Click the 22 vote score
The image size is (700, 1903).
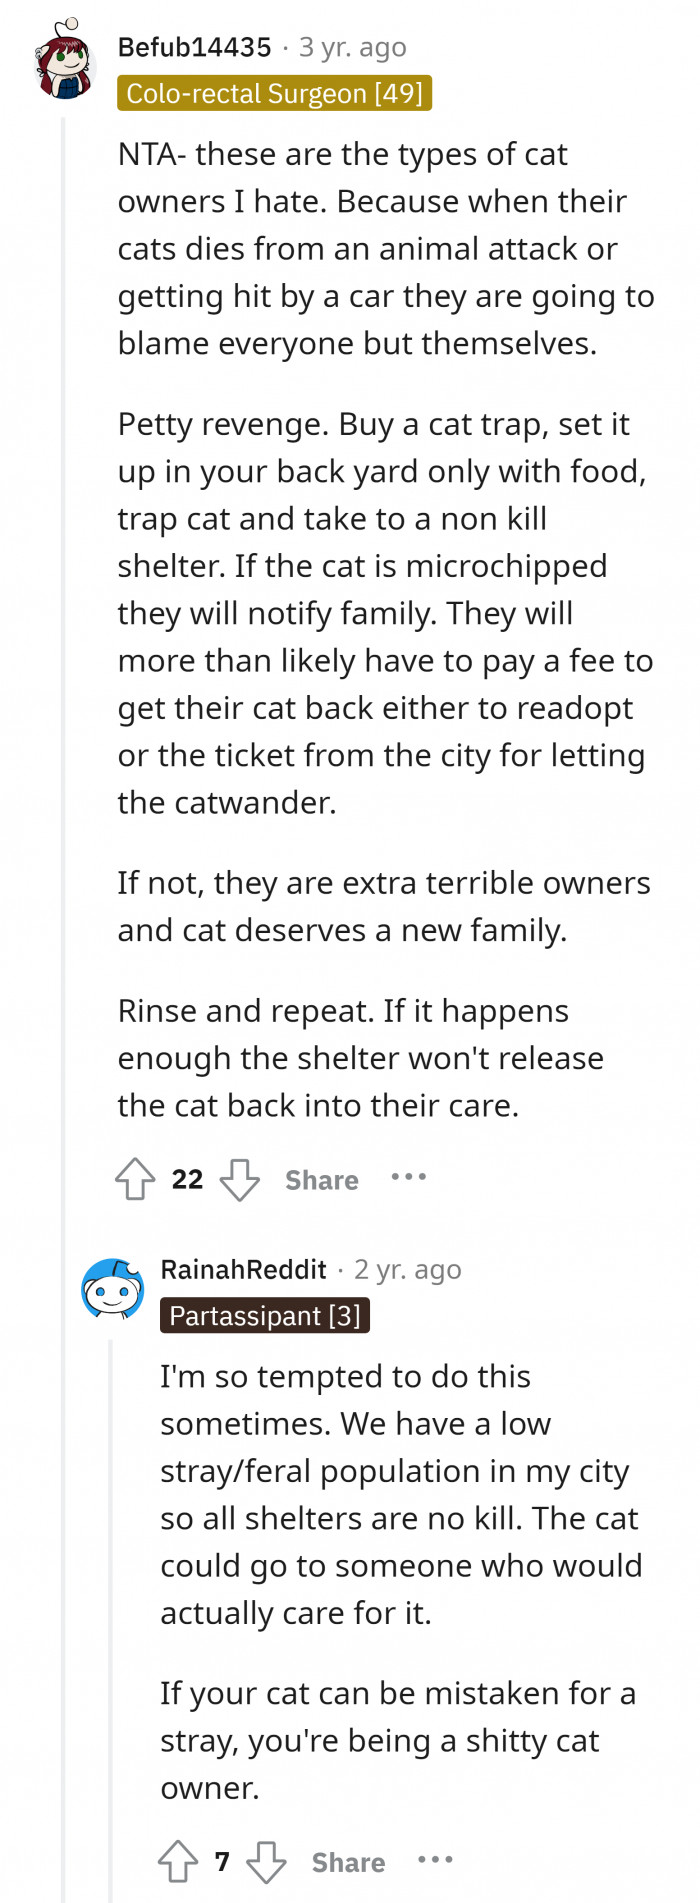[x=187, y=1180]
